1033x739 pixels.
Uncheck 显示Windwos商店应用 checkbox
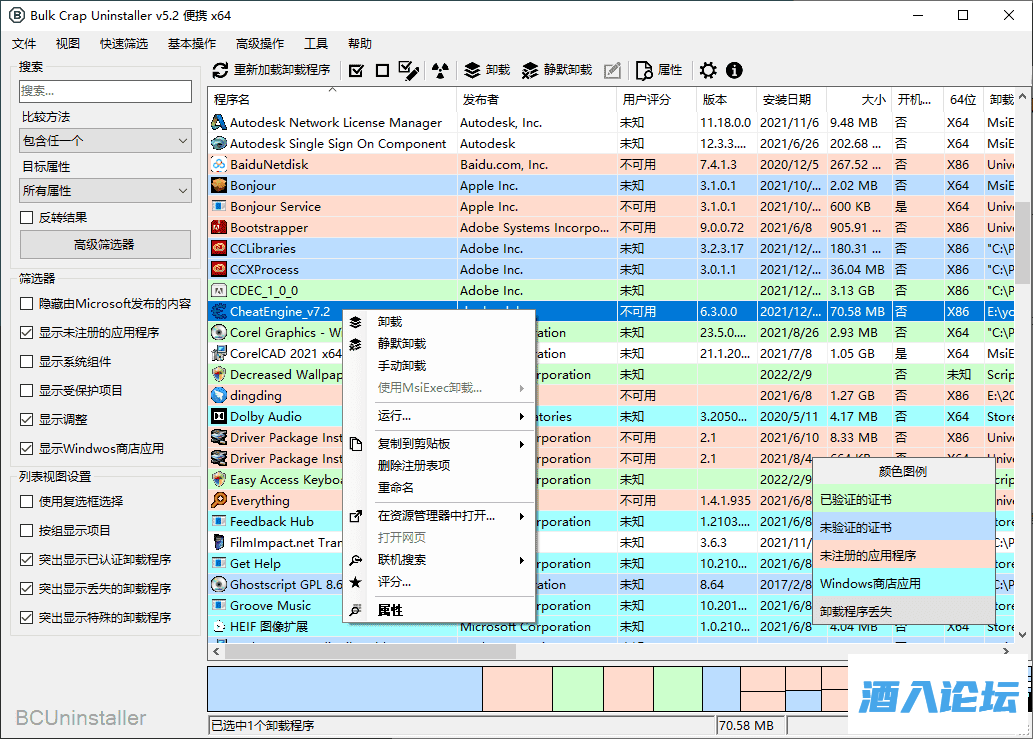point(27,448)
